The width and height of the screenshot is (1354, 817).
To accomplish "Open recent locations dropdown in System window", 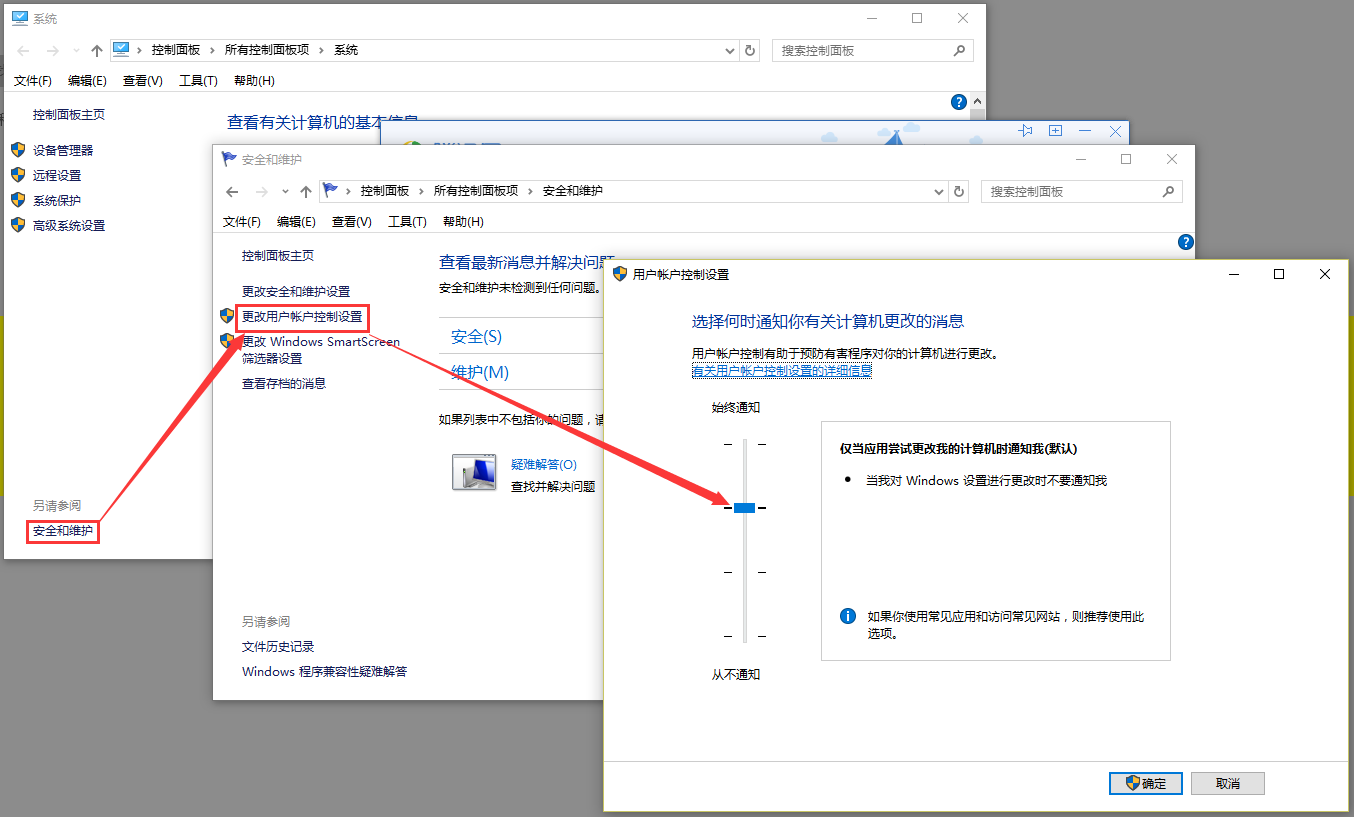I will tap(76, 50).
